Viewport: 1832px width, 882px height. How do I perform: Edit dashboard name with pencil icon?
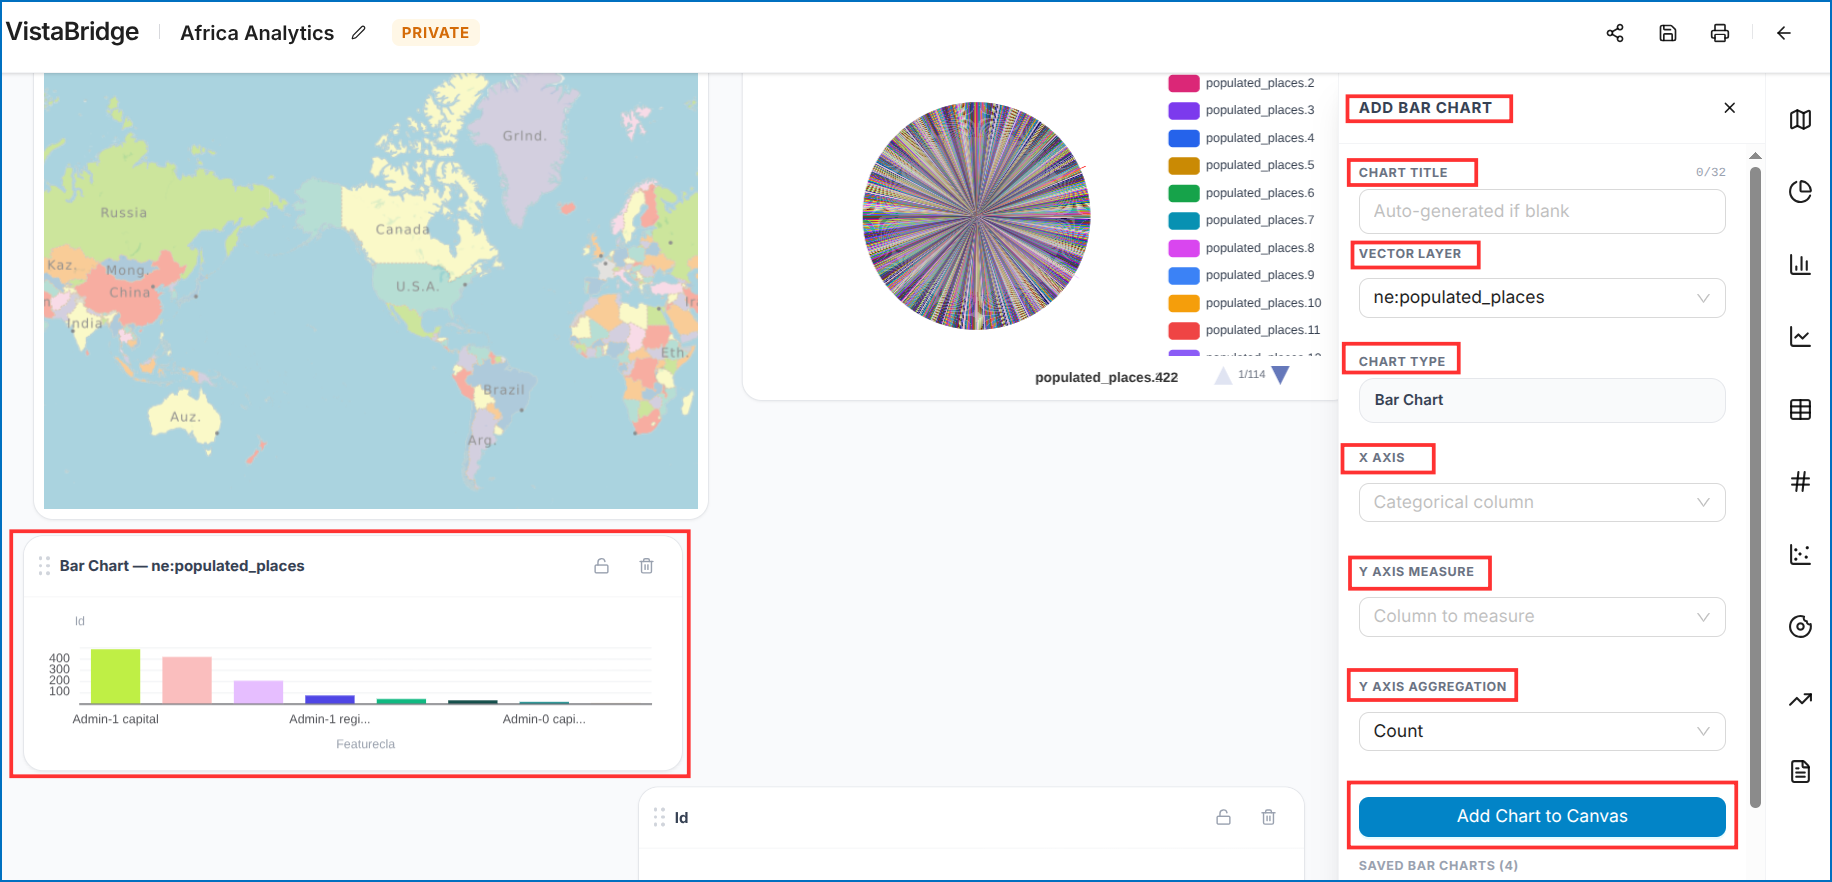point(359,33)
